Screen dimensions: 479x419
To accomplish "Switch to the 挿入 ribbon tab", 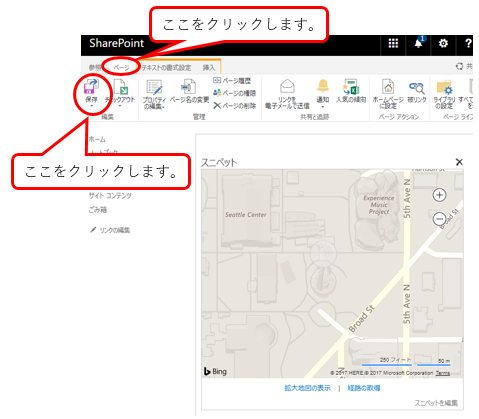I will (209, 68).
